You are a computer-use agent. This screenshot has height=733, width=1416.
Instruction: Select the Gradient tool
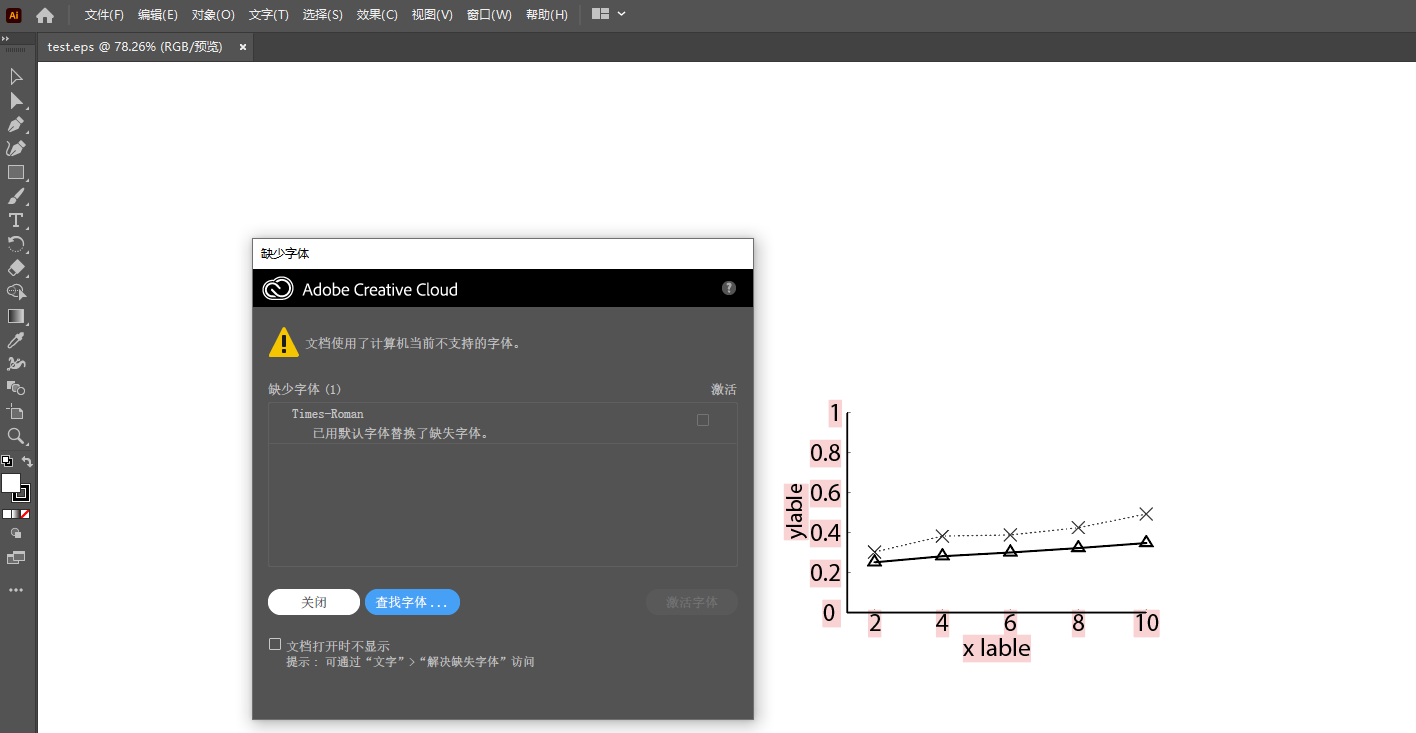[16, 316]
